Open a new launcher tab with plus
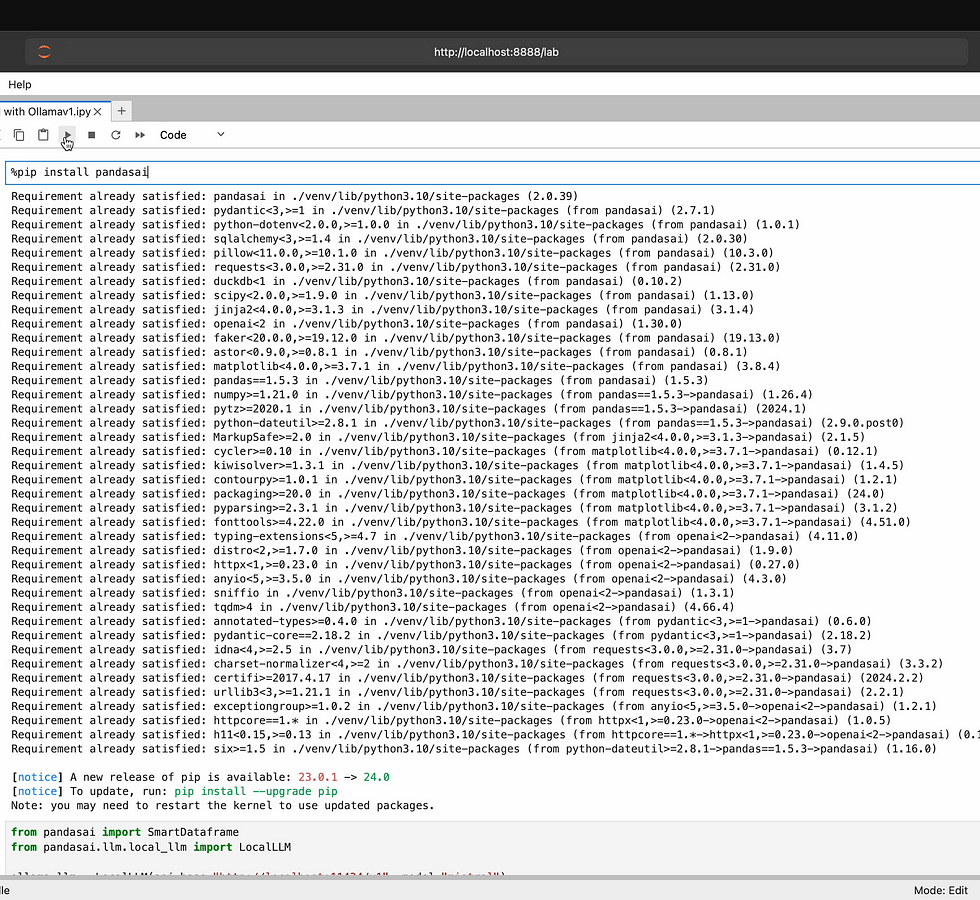 (x=121, y=111)
